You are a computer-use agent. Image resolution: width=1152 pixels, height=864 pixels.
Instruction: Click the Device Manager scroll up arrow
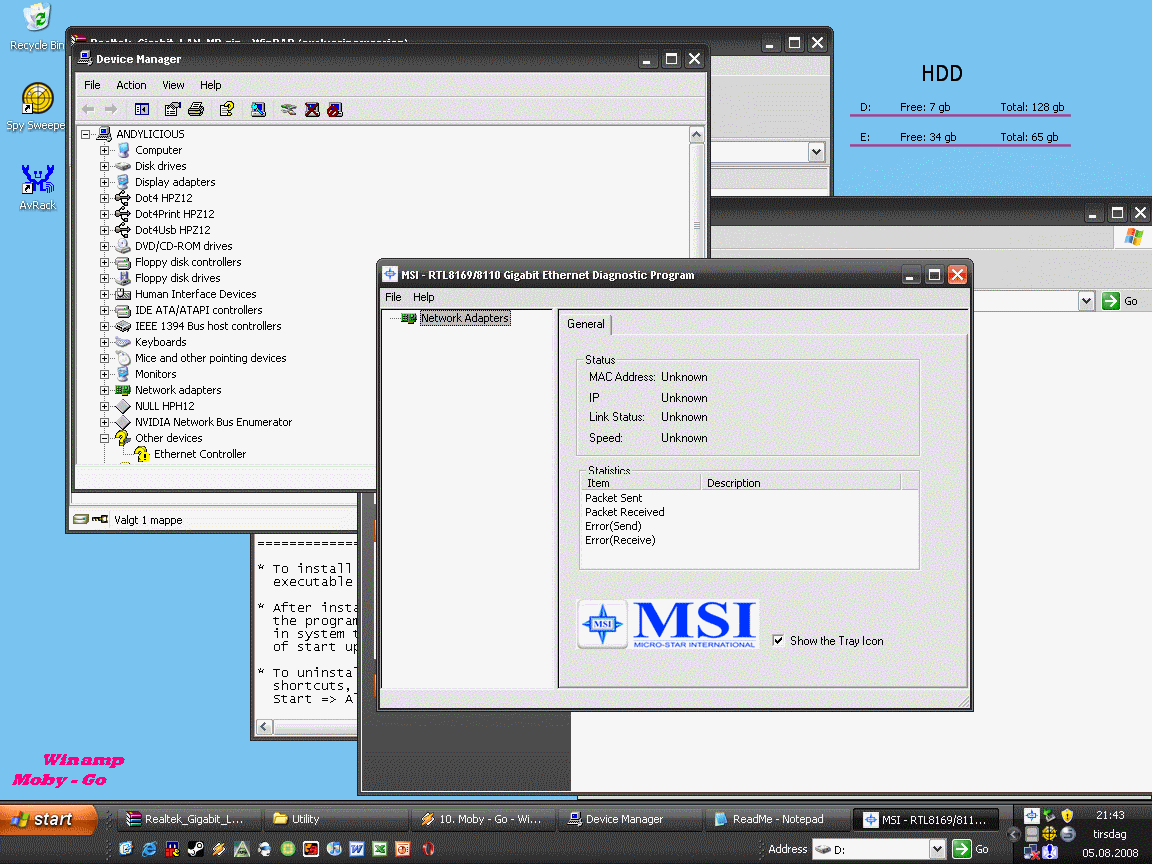(696, 134)
